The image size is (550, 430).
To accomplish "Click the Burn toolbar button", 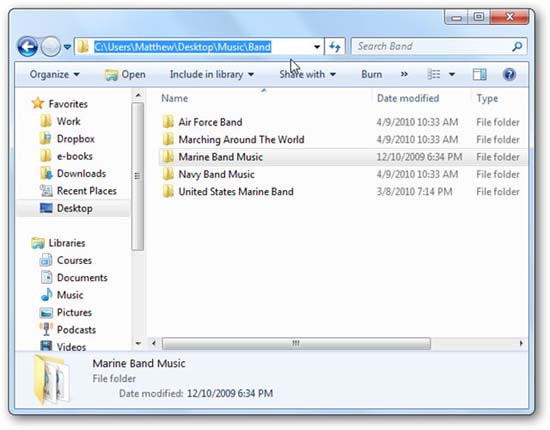I will (371, 74).
